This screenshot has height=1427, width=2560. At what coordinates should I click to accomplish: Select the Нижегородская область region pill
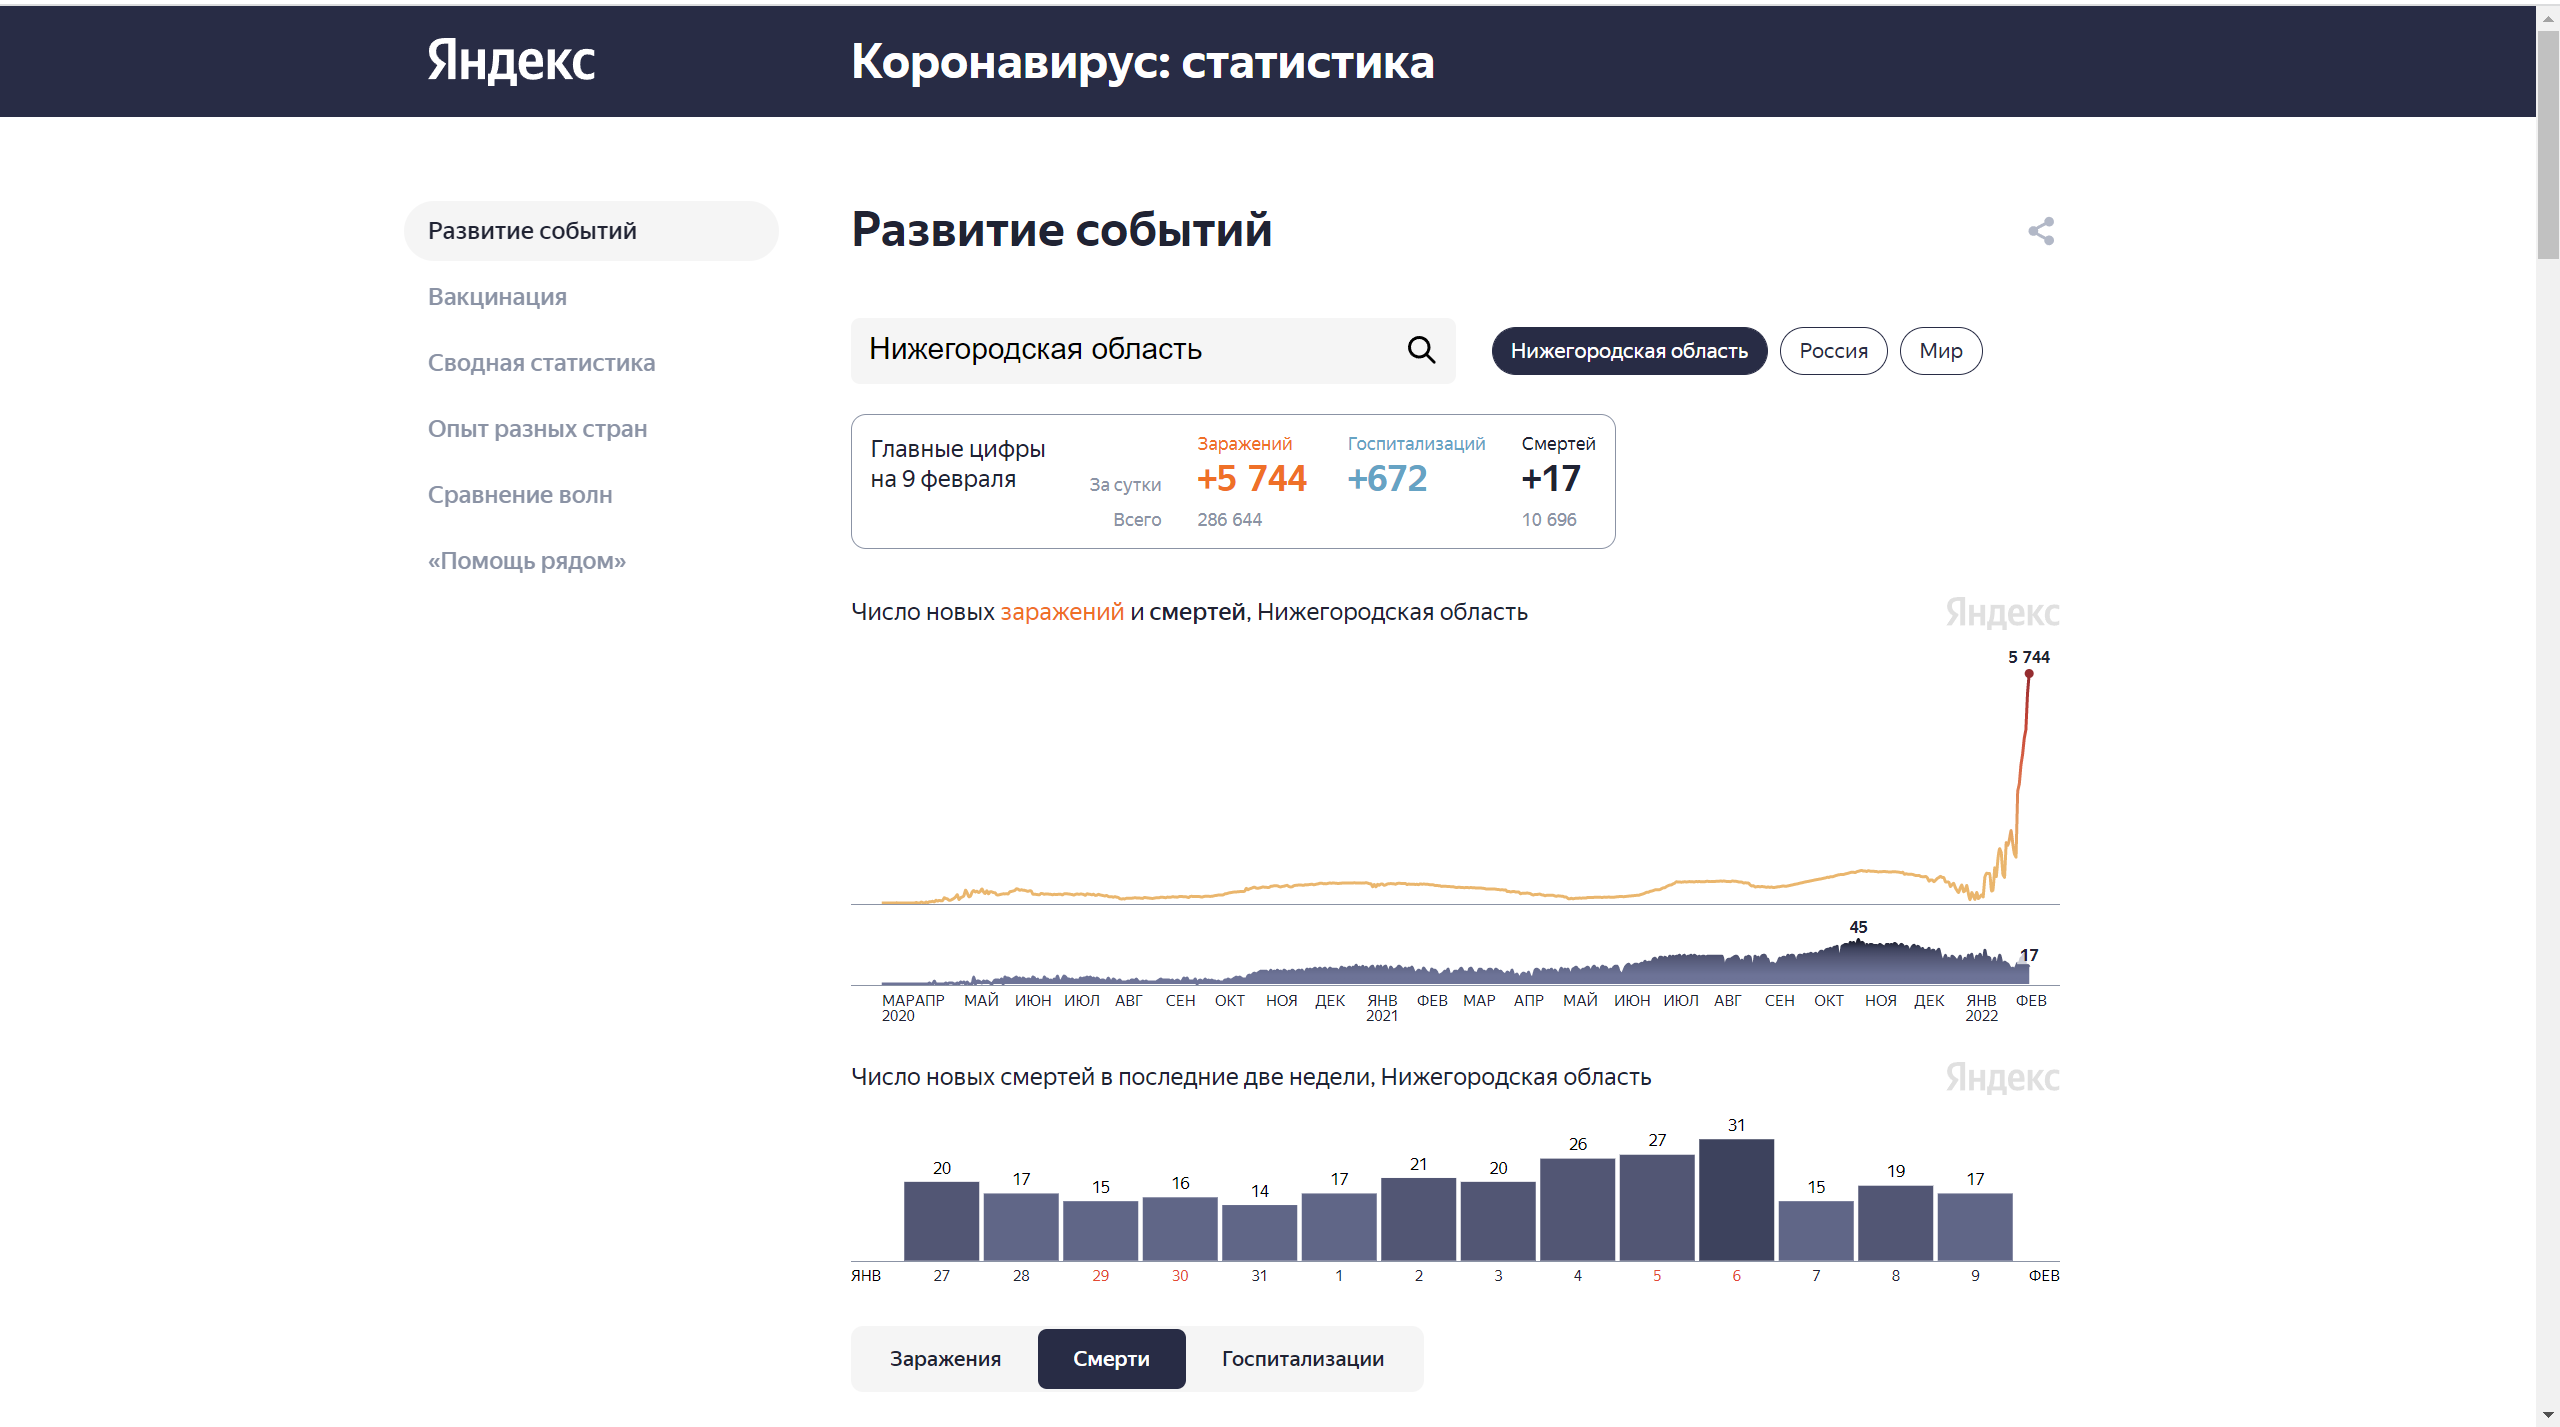tap(1629, 351)
